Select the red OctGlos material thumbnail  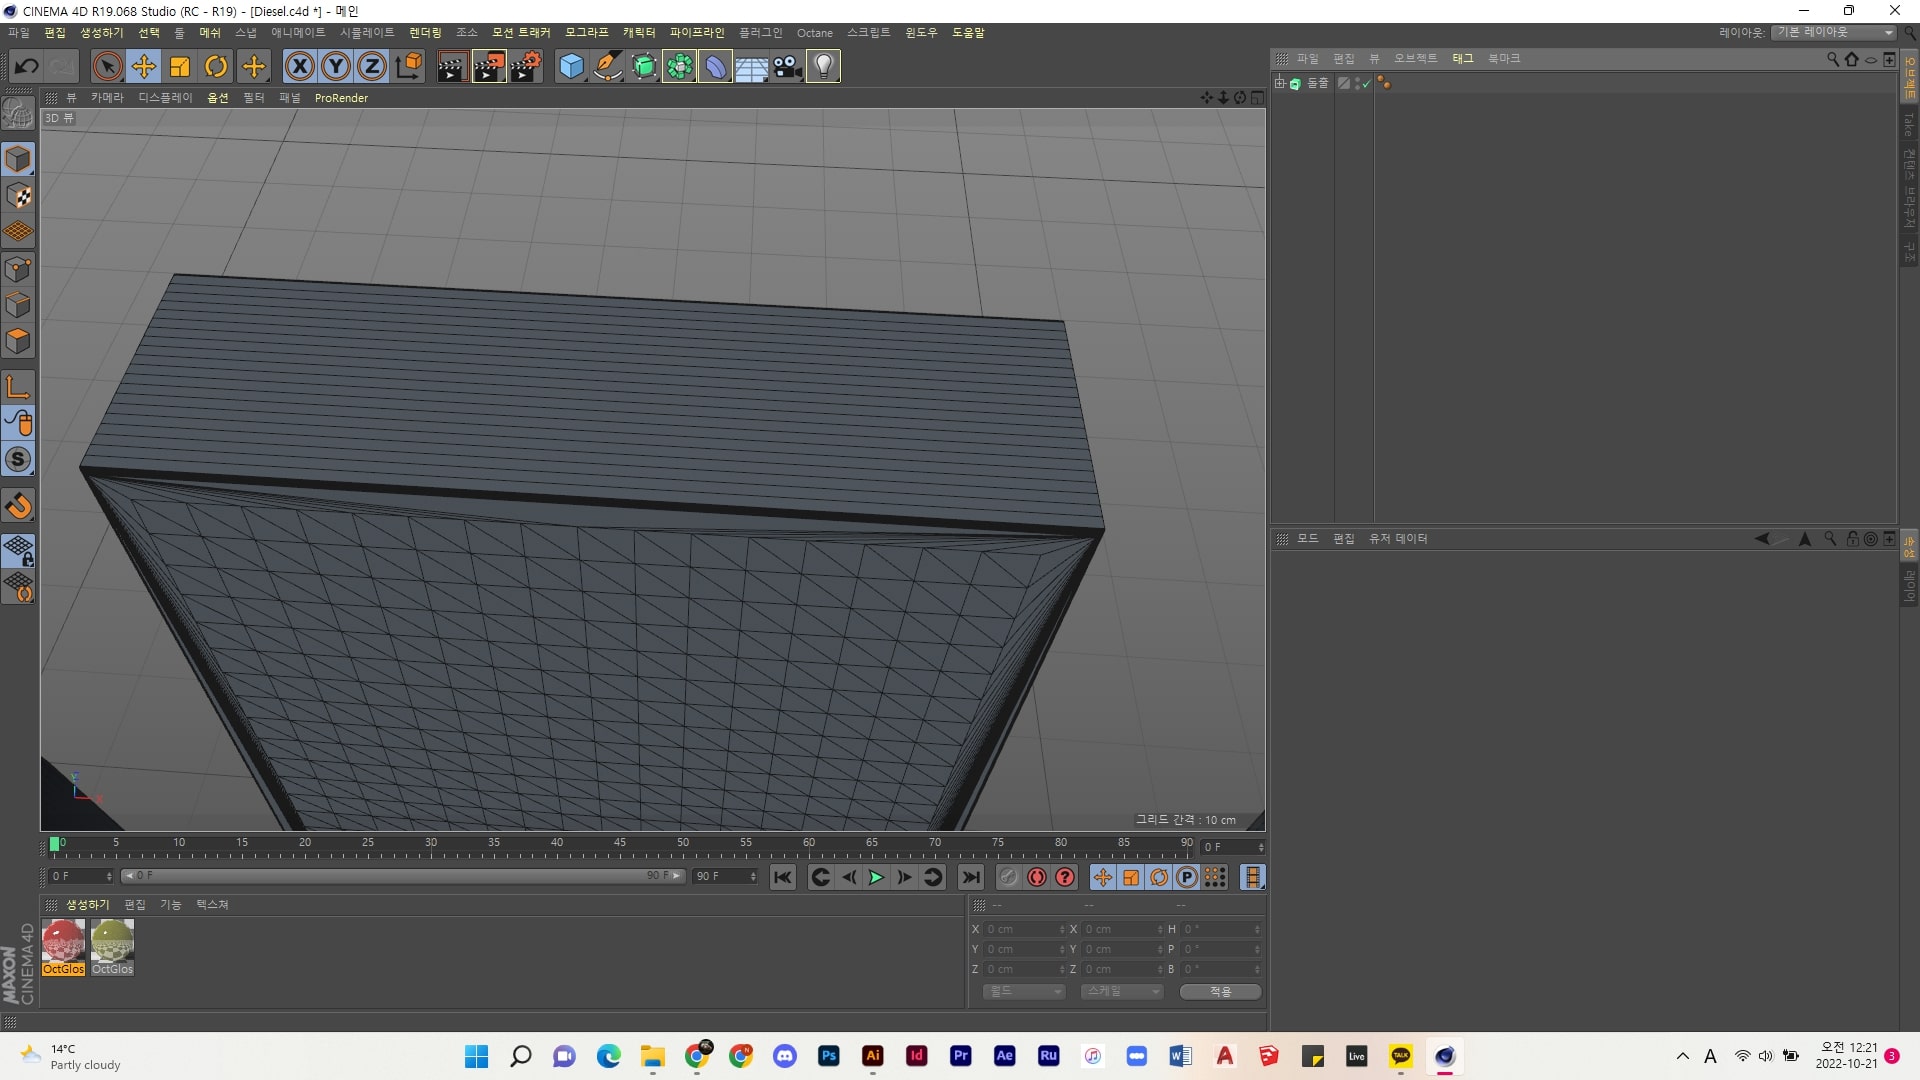pos(63,947)
